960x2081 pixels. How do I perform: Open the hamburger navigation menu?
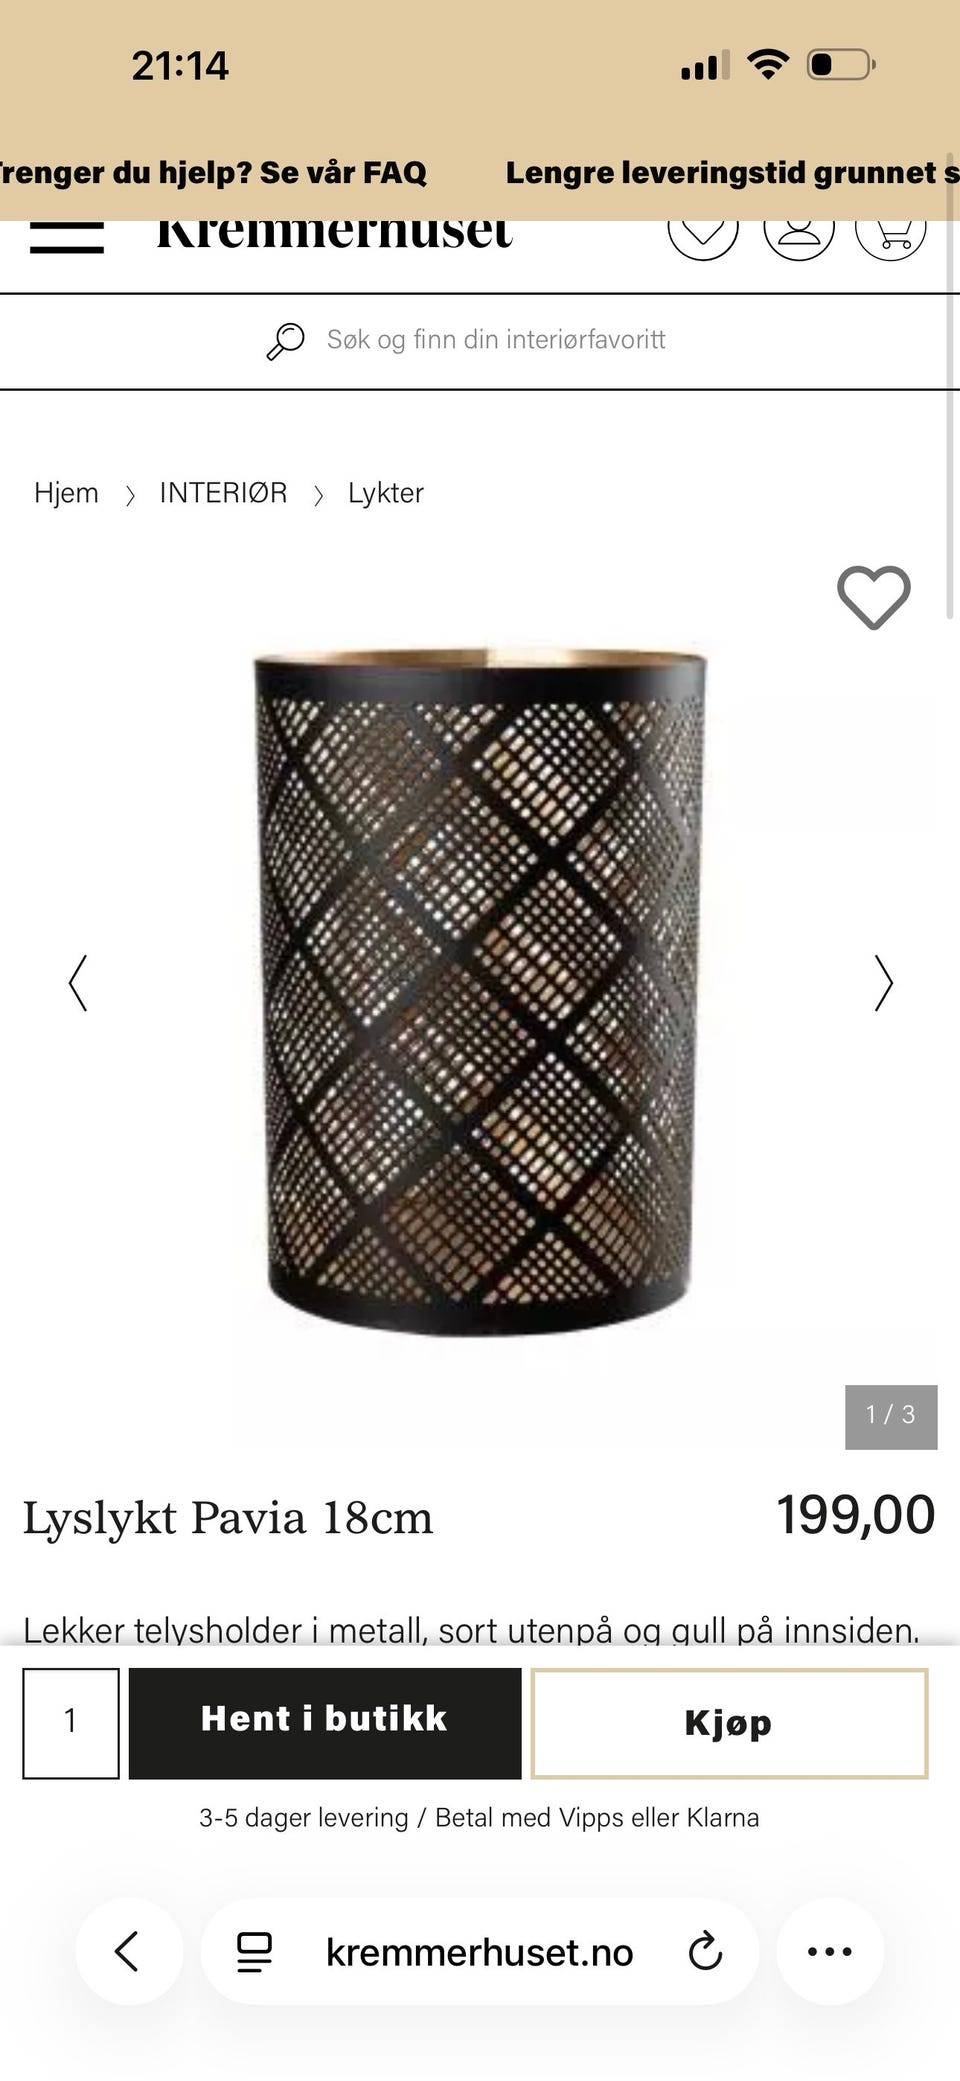pyautogui.click(x=67, y=237)
